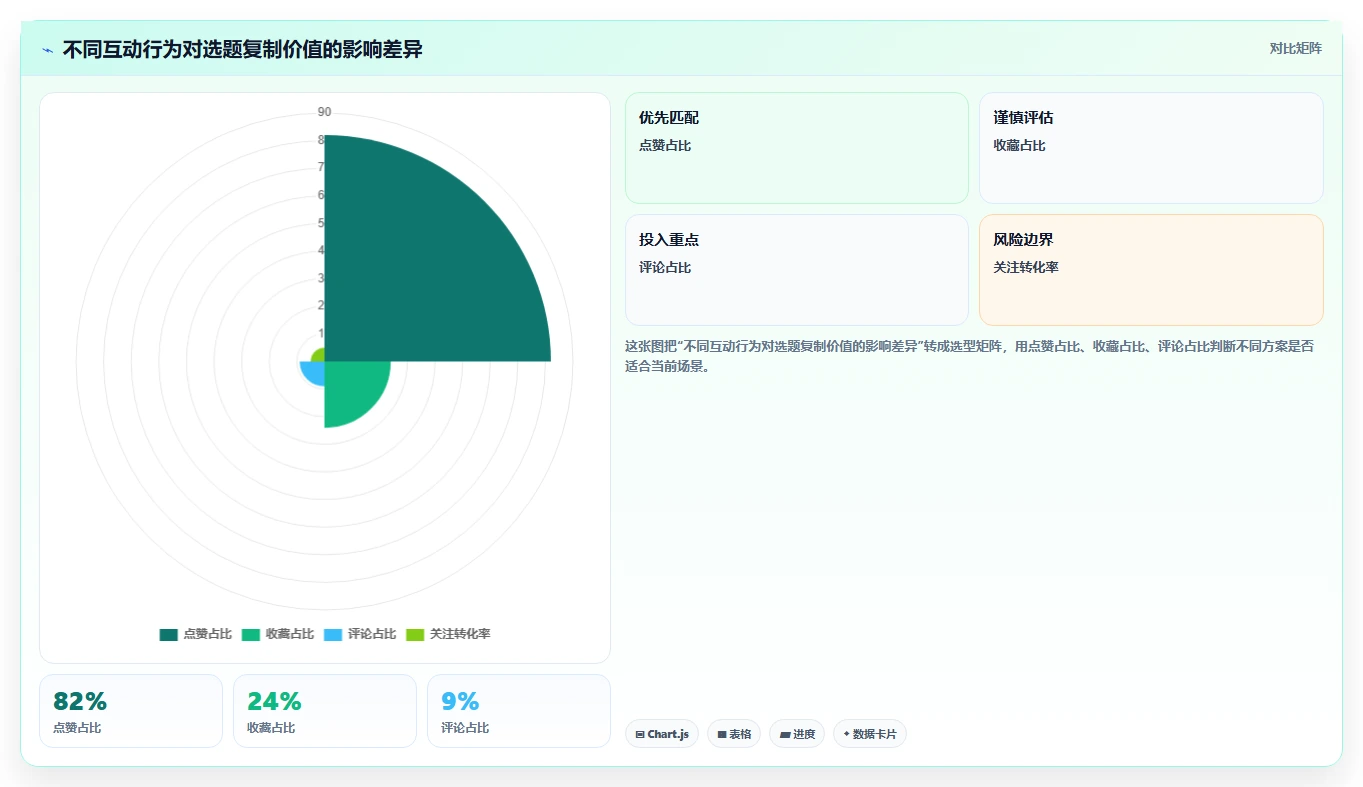
Task: Click the 82% 点赞占比 stat card
Action: (131, 711)
